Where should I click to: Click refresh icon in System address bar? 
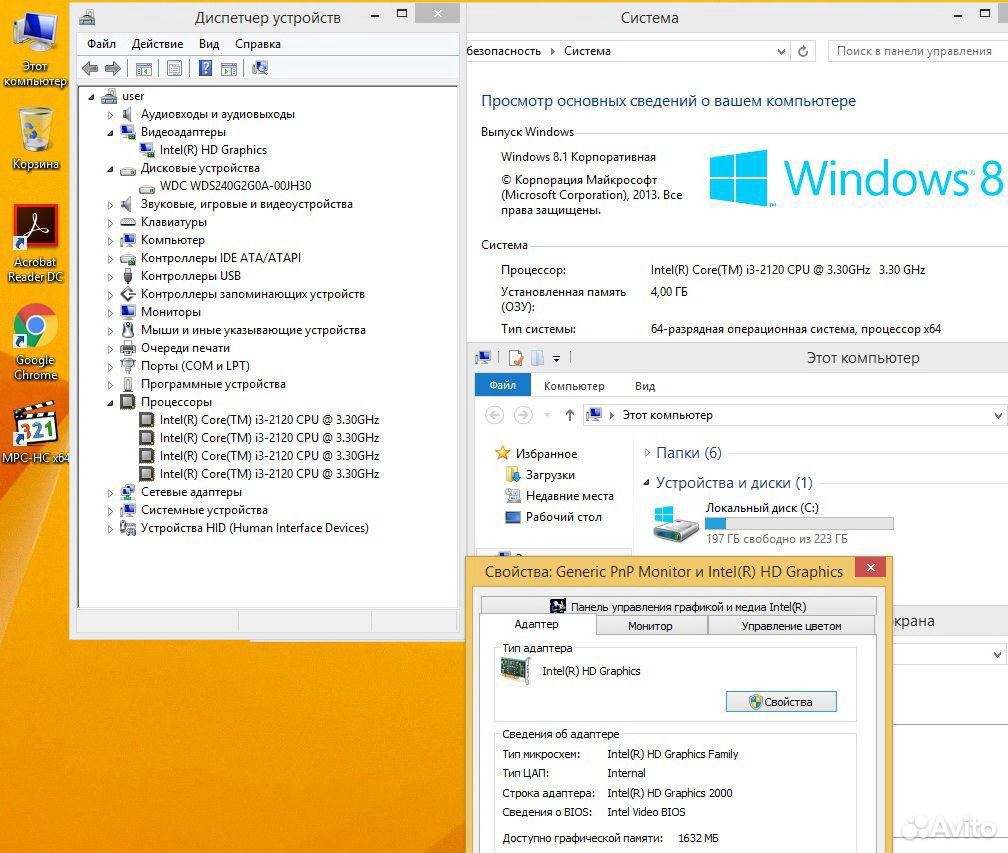coord(803,51)
